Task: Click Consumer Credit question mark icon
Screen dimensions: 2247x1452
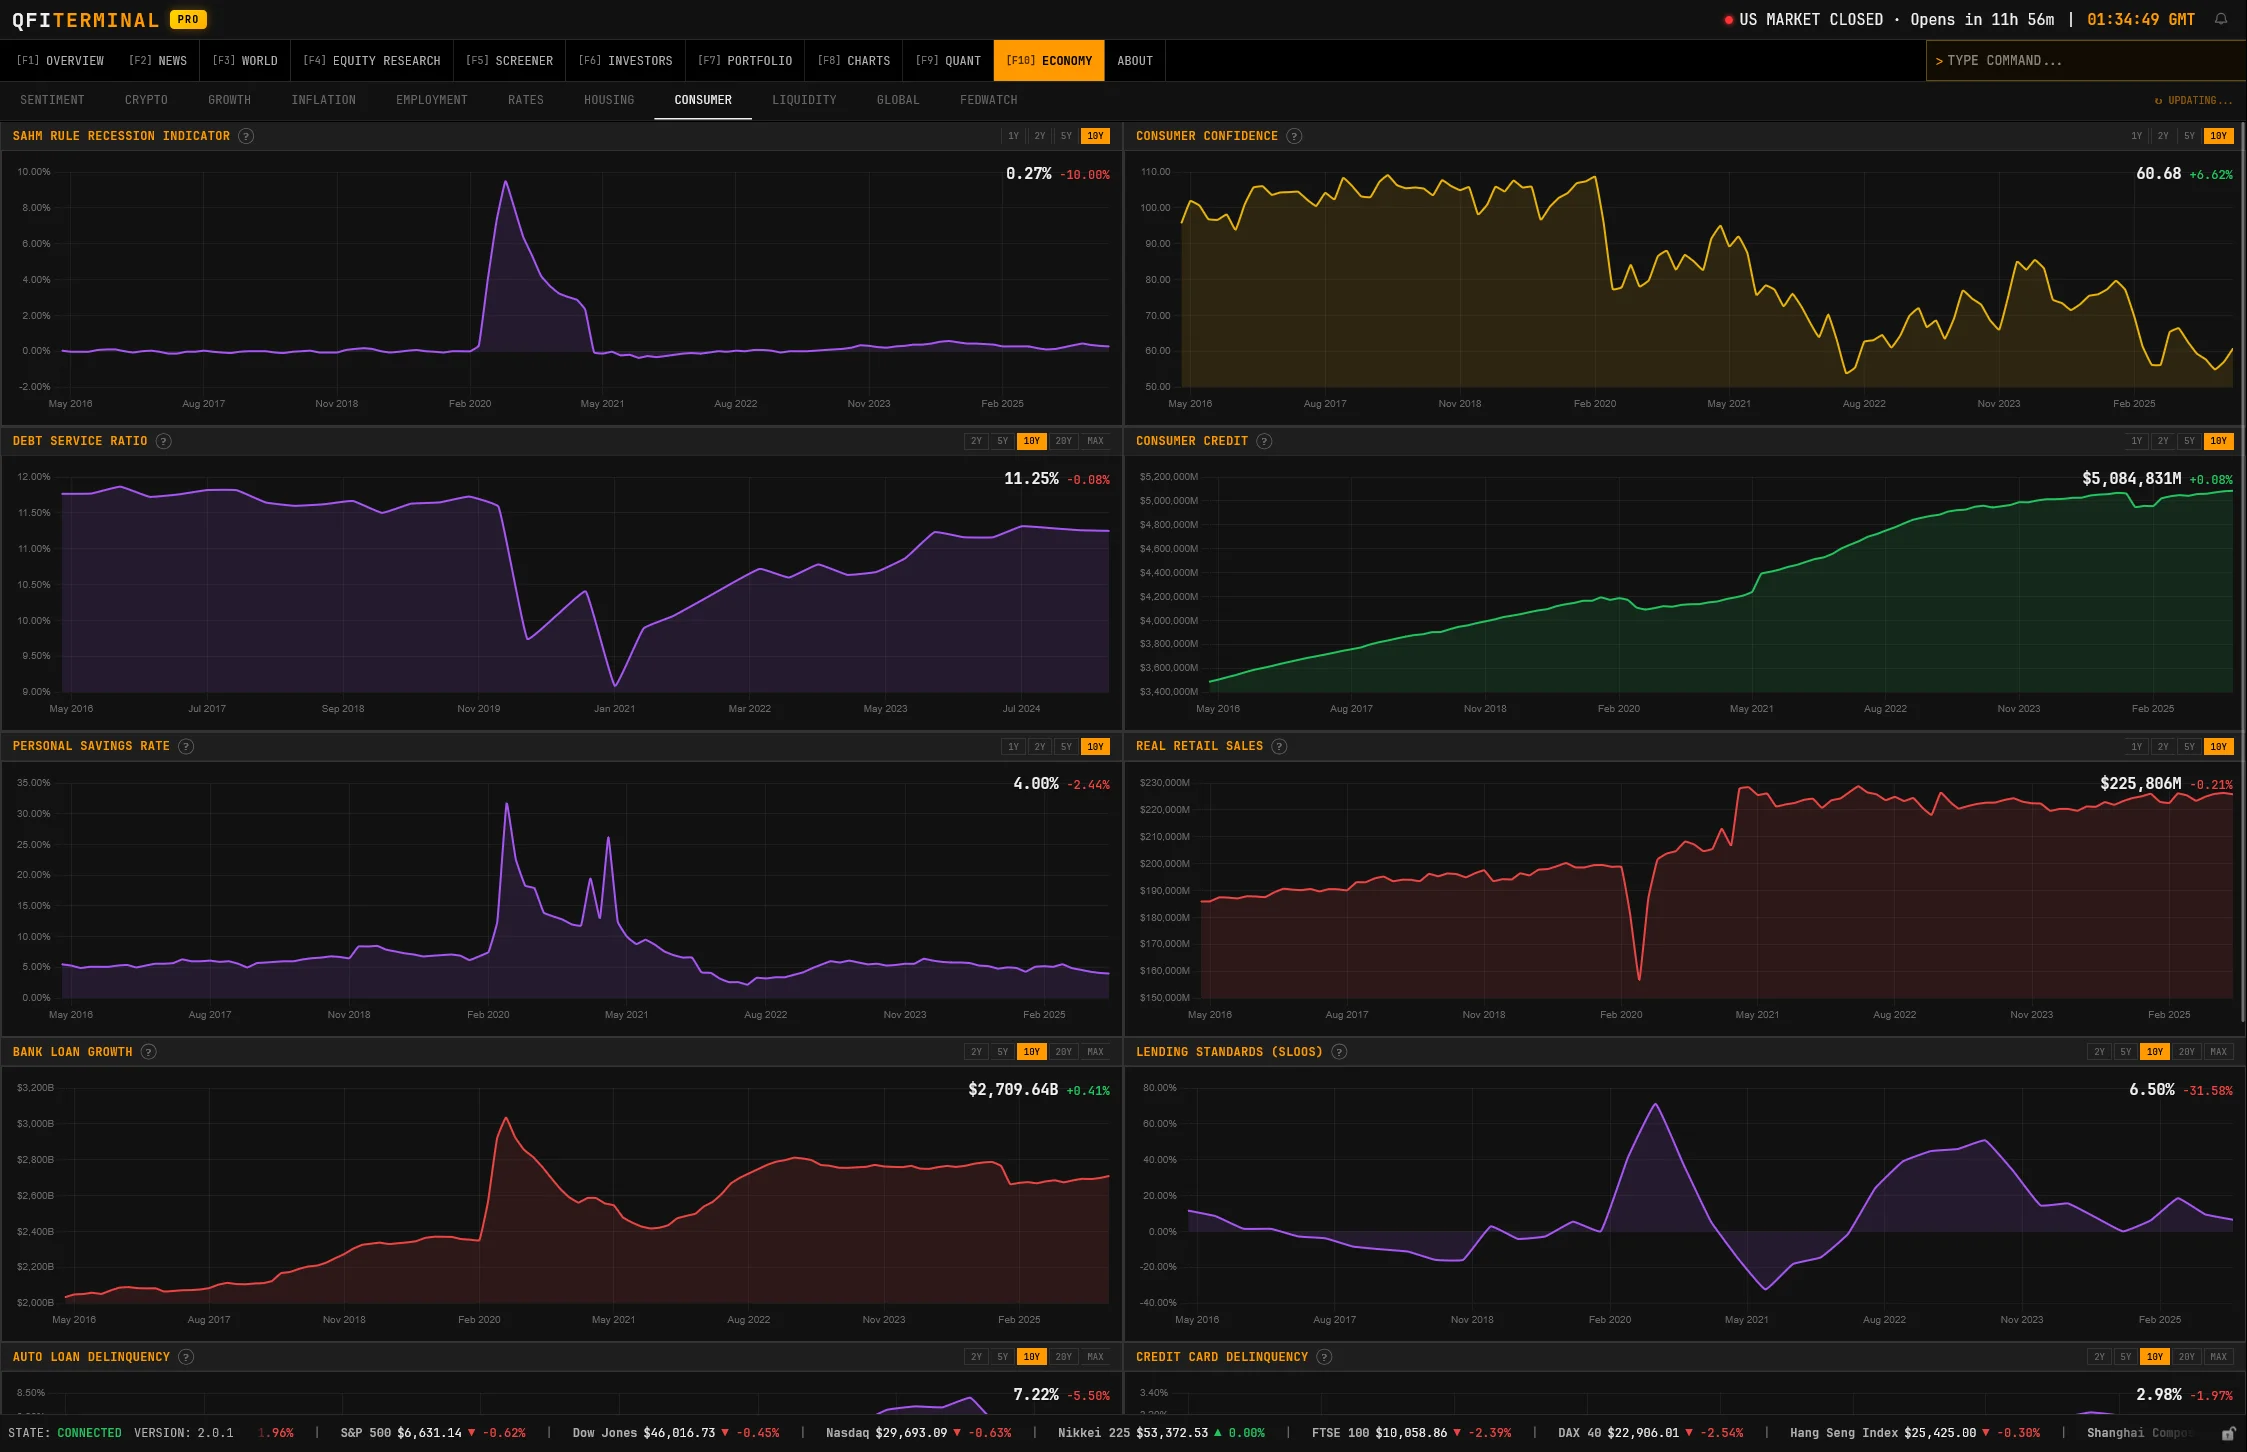Action: click(1264, 441)
